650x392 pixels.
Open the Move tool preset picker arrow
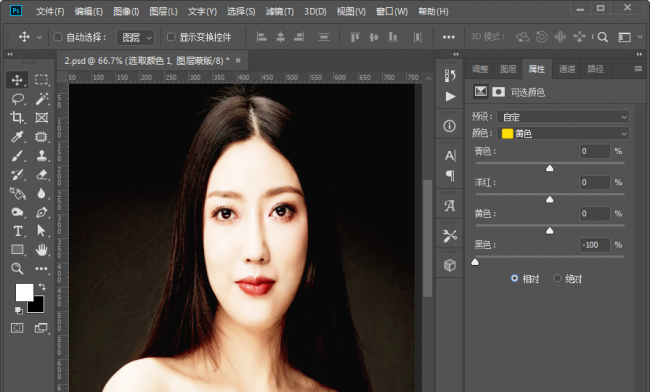(x=39, y=37)
